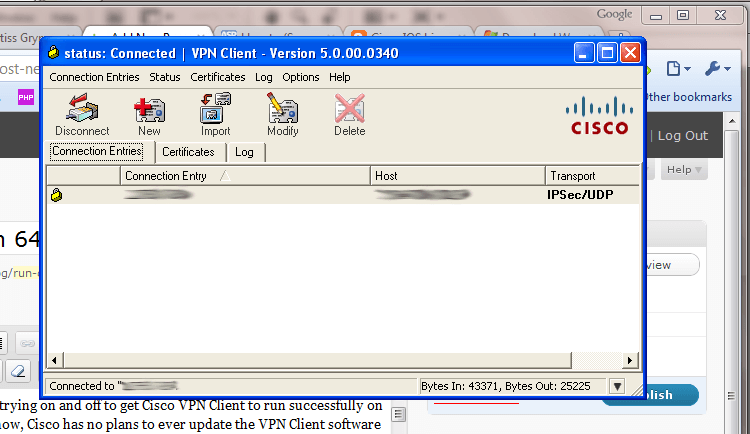Open Other bookmarks folder in browser
This screenshot has width=750, height=434.
tap(689, 97)
